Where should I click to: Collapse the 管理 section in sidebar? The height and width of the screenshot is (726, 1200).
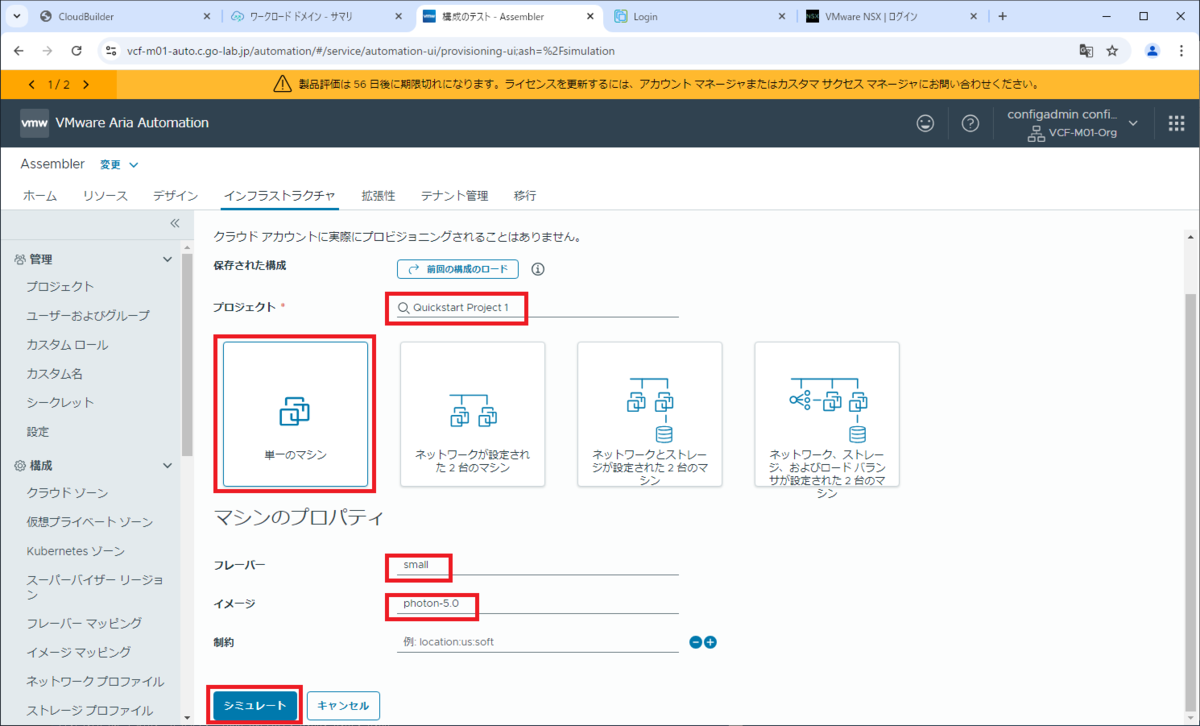168,259
